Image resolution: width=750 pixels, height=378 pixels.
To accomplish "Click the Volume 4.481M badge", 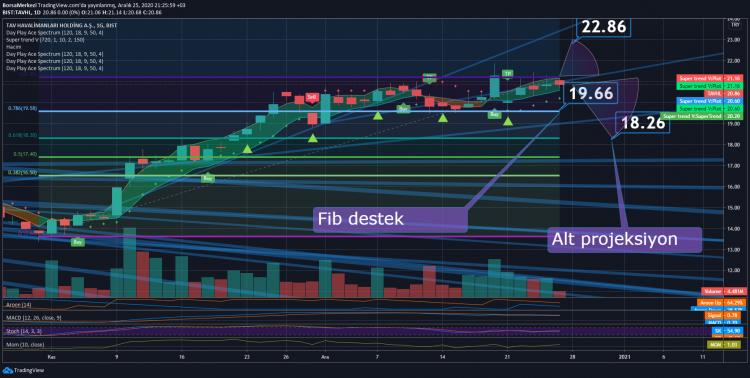I will (x=724, y=291).
